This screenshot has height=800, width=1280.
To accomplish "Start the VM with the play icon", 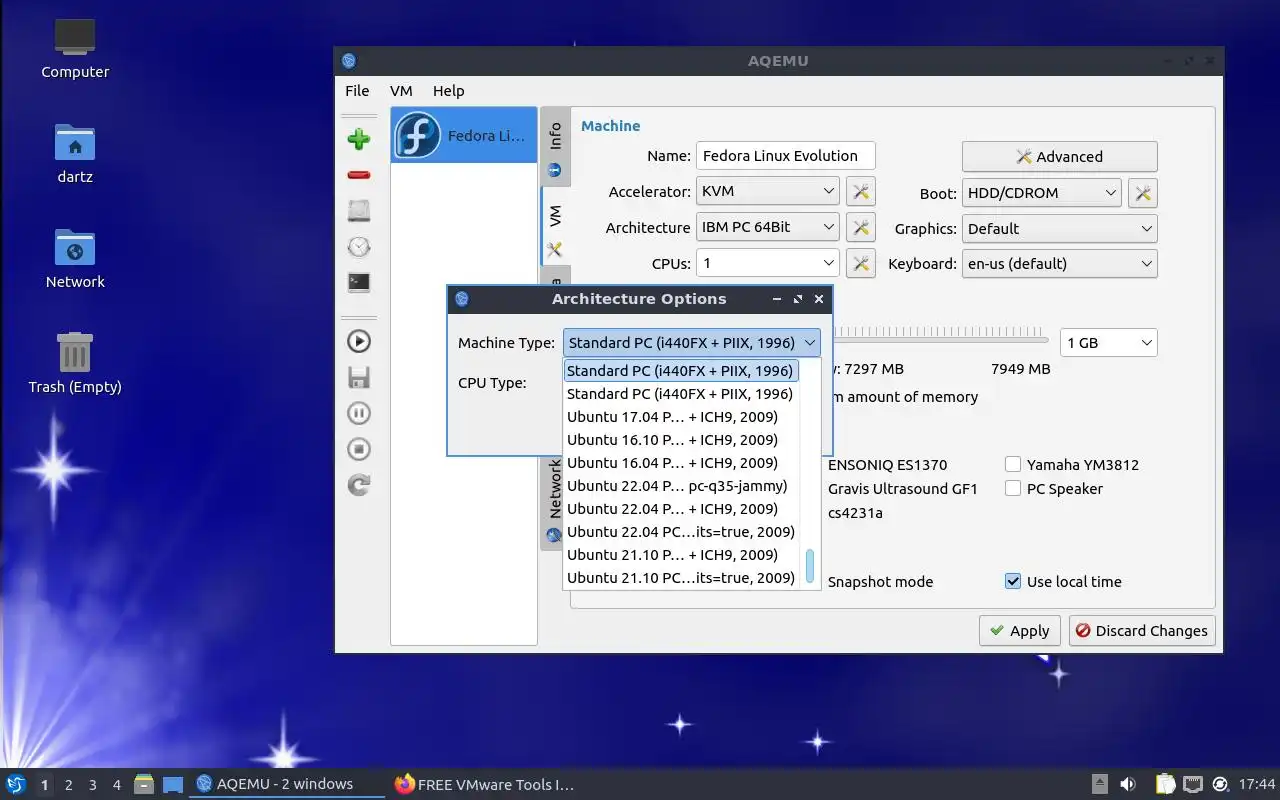I will tap(359, 341).
